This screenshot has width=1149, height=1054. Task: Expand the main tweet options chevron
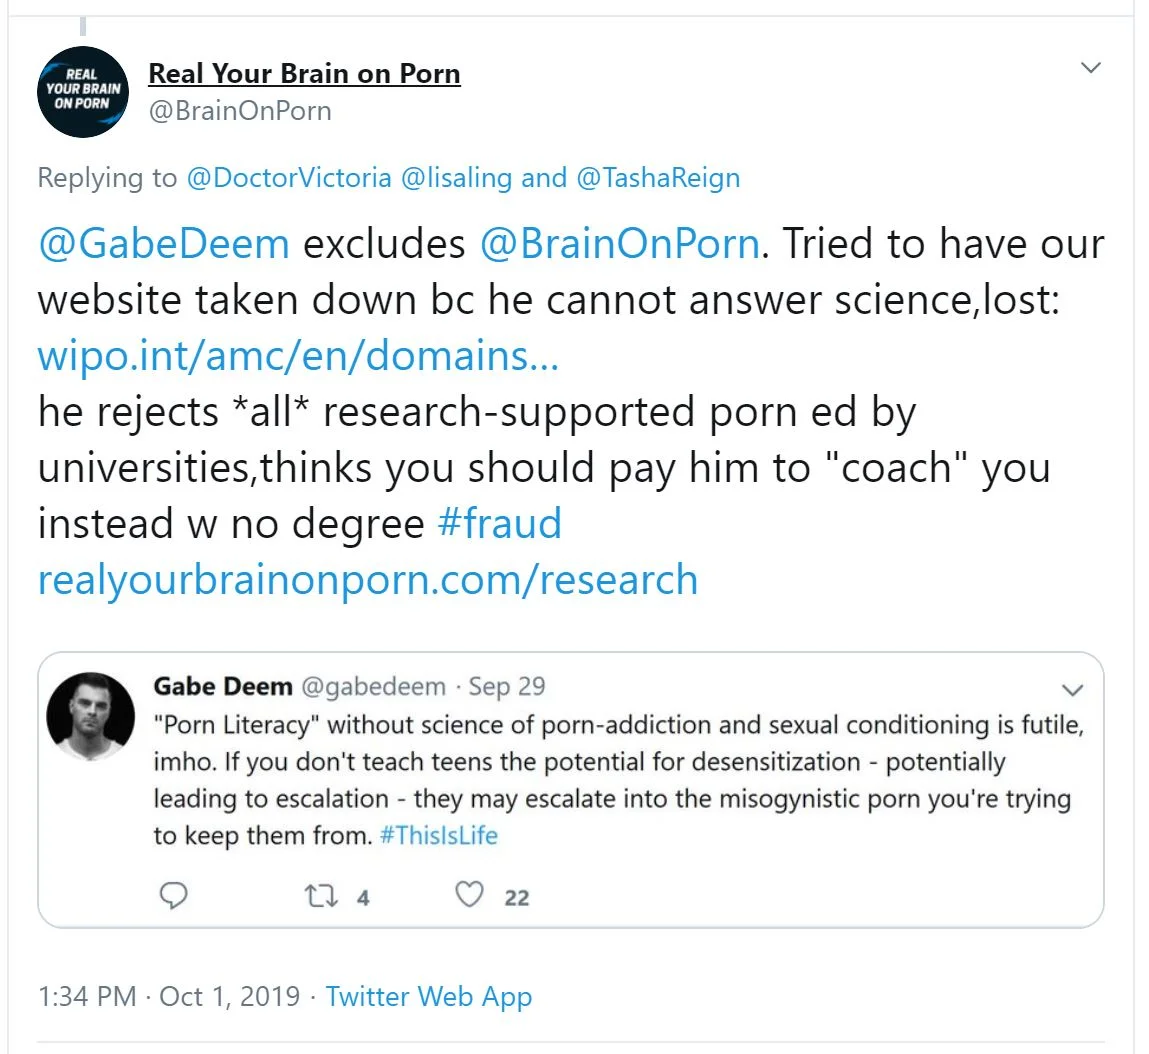[1091, 68]
